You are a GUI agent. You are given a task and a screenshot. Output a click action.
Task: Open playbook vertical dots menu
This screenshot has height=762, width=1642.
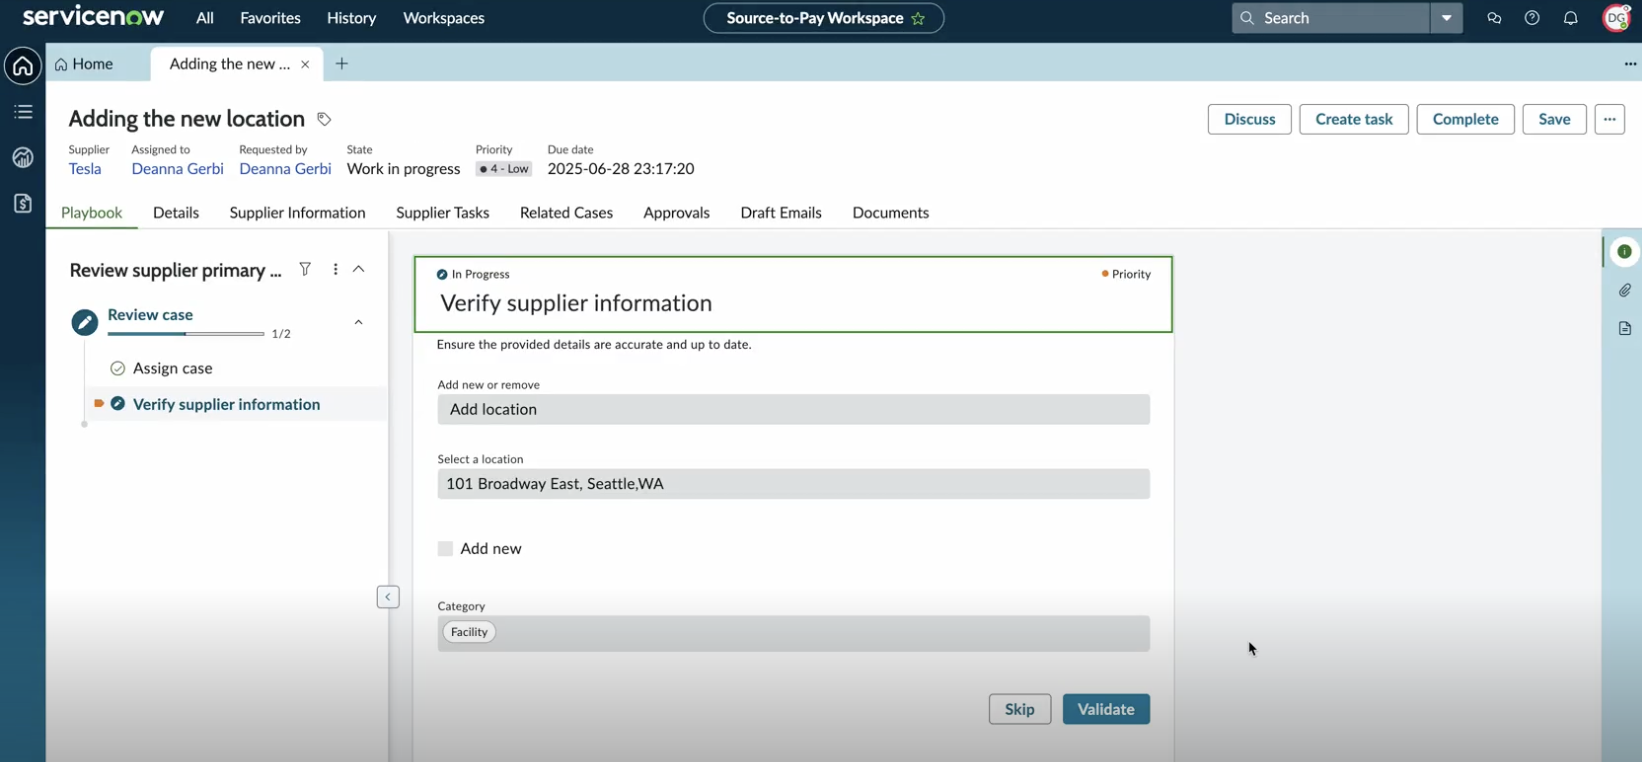click(x=335, y=269)
